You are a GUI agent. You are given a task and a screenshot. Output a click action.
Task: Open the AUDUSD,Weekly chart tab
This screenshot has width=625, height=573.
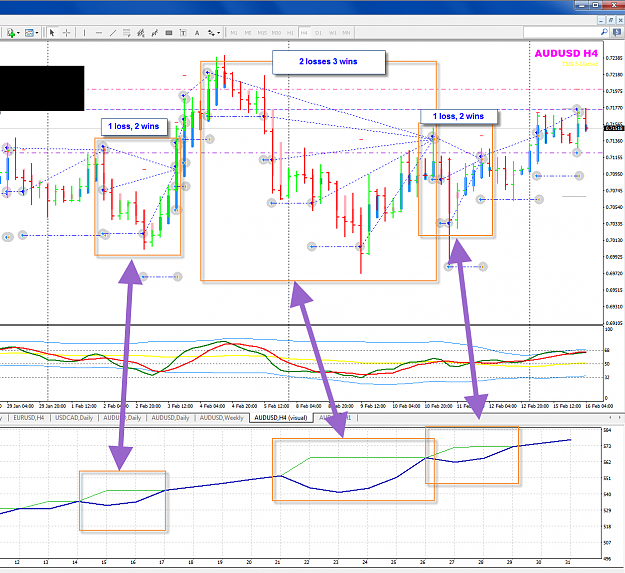[x=221, y=418]
